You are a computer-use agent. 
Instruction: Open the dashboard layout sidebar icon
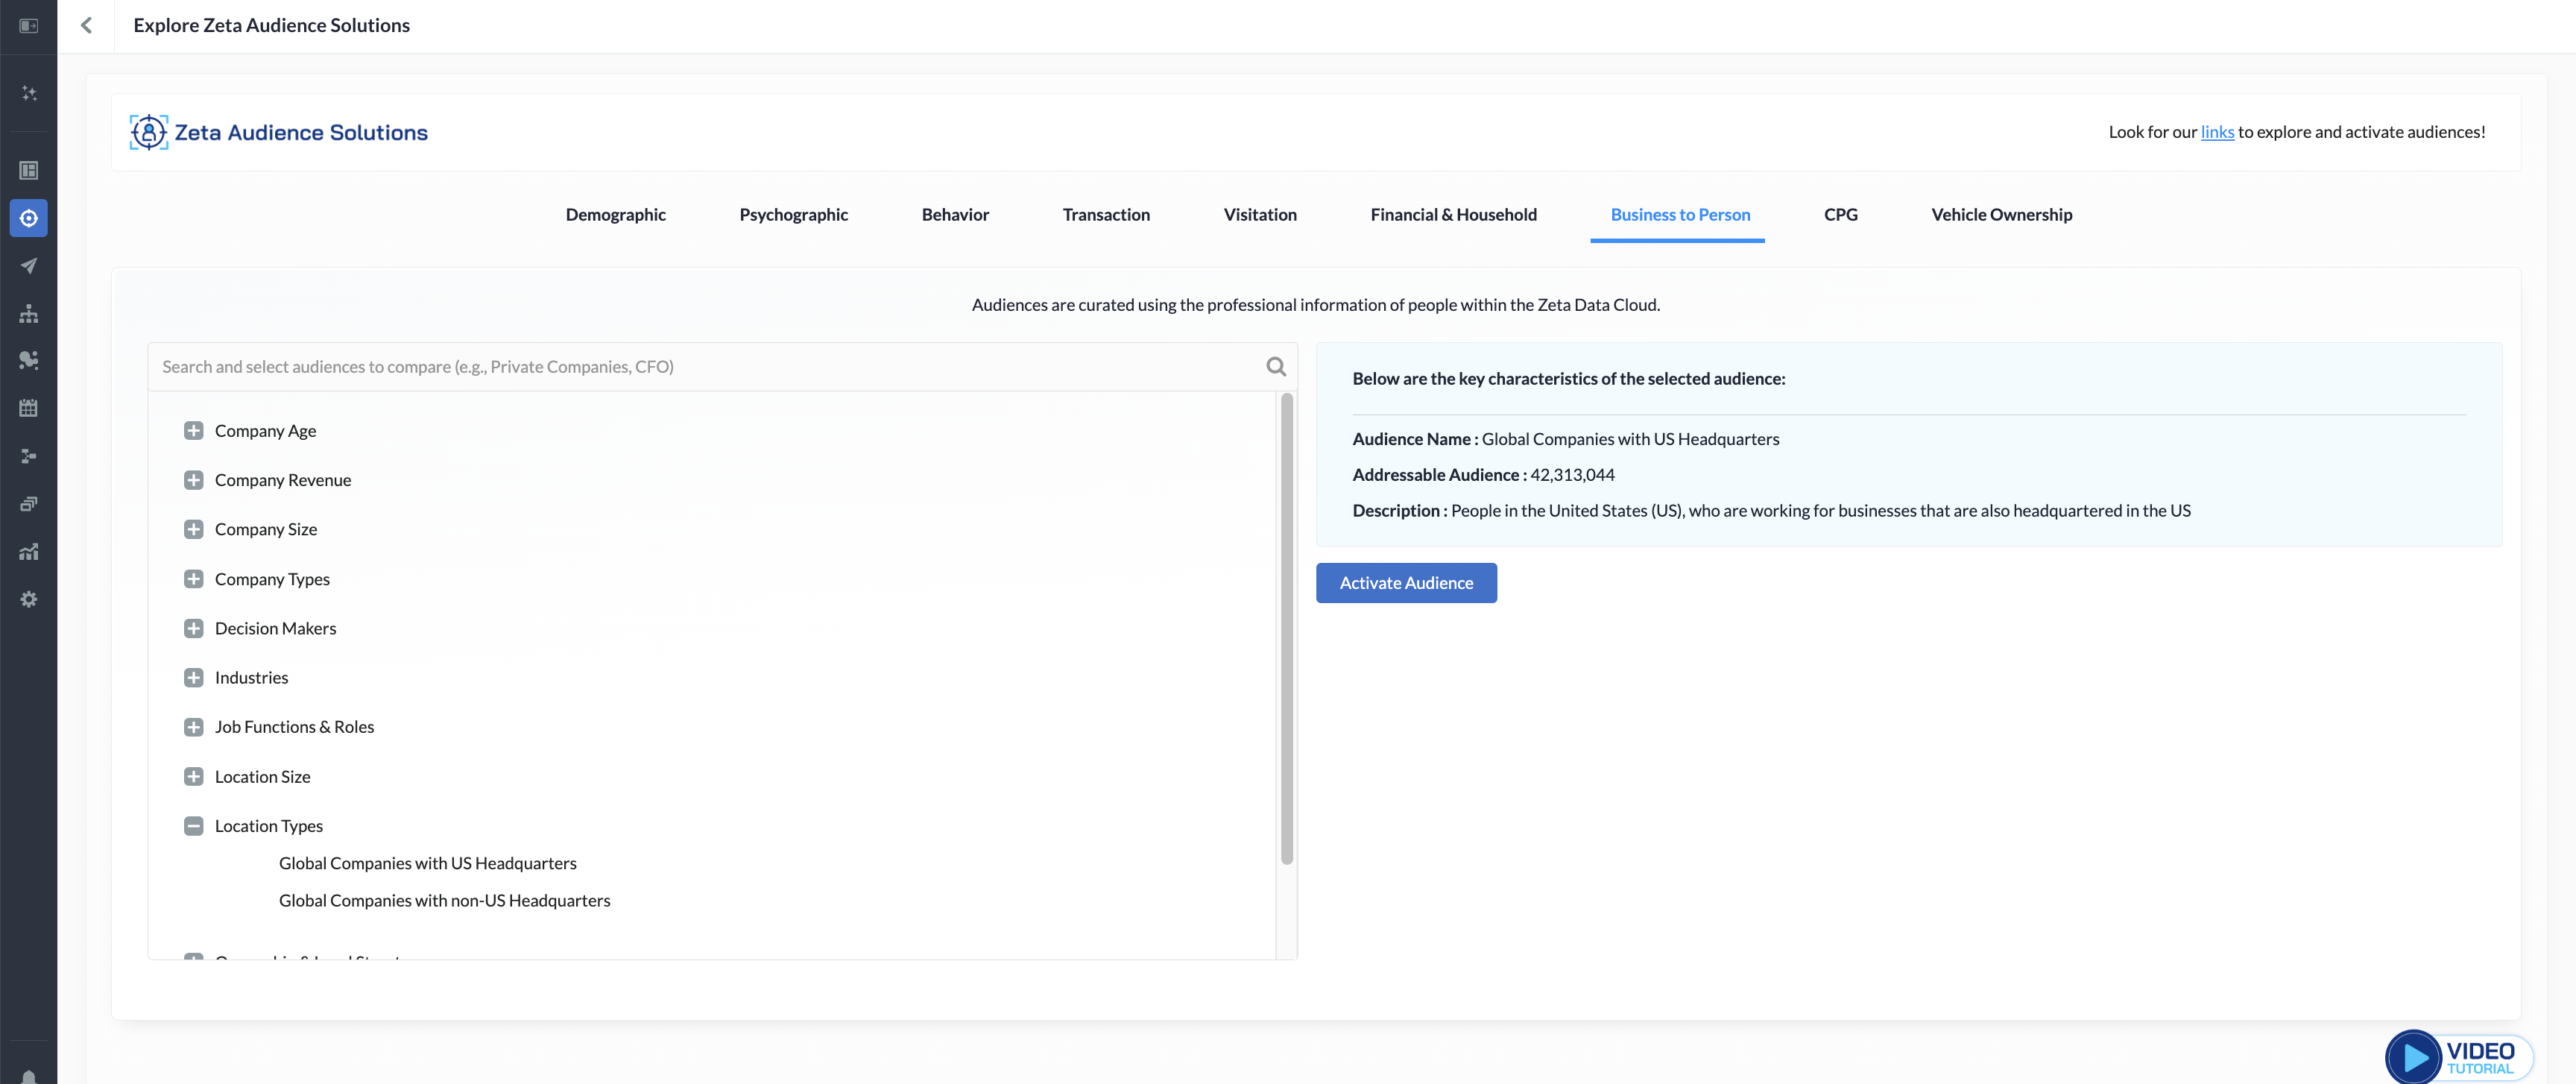click(28, 170)
